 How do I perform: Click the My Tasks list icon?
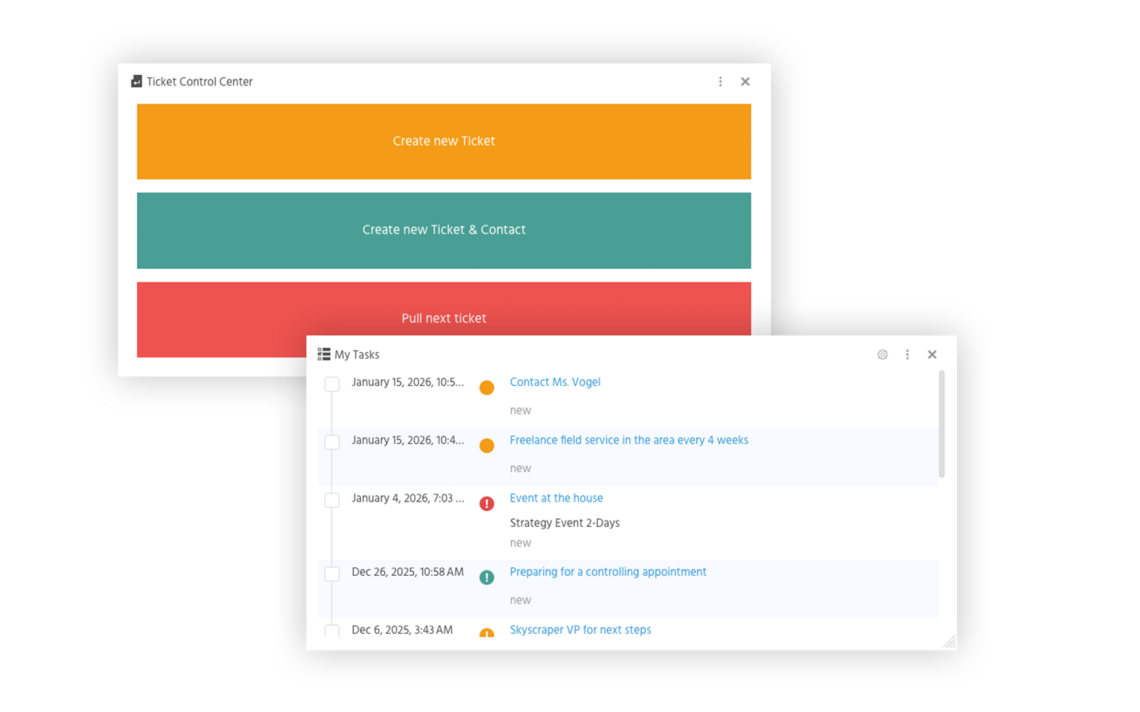click(324, 354)
